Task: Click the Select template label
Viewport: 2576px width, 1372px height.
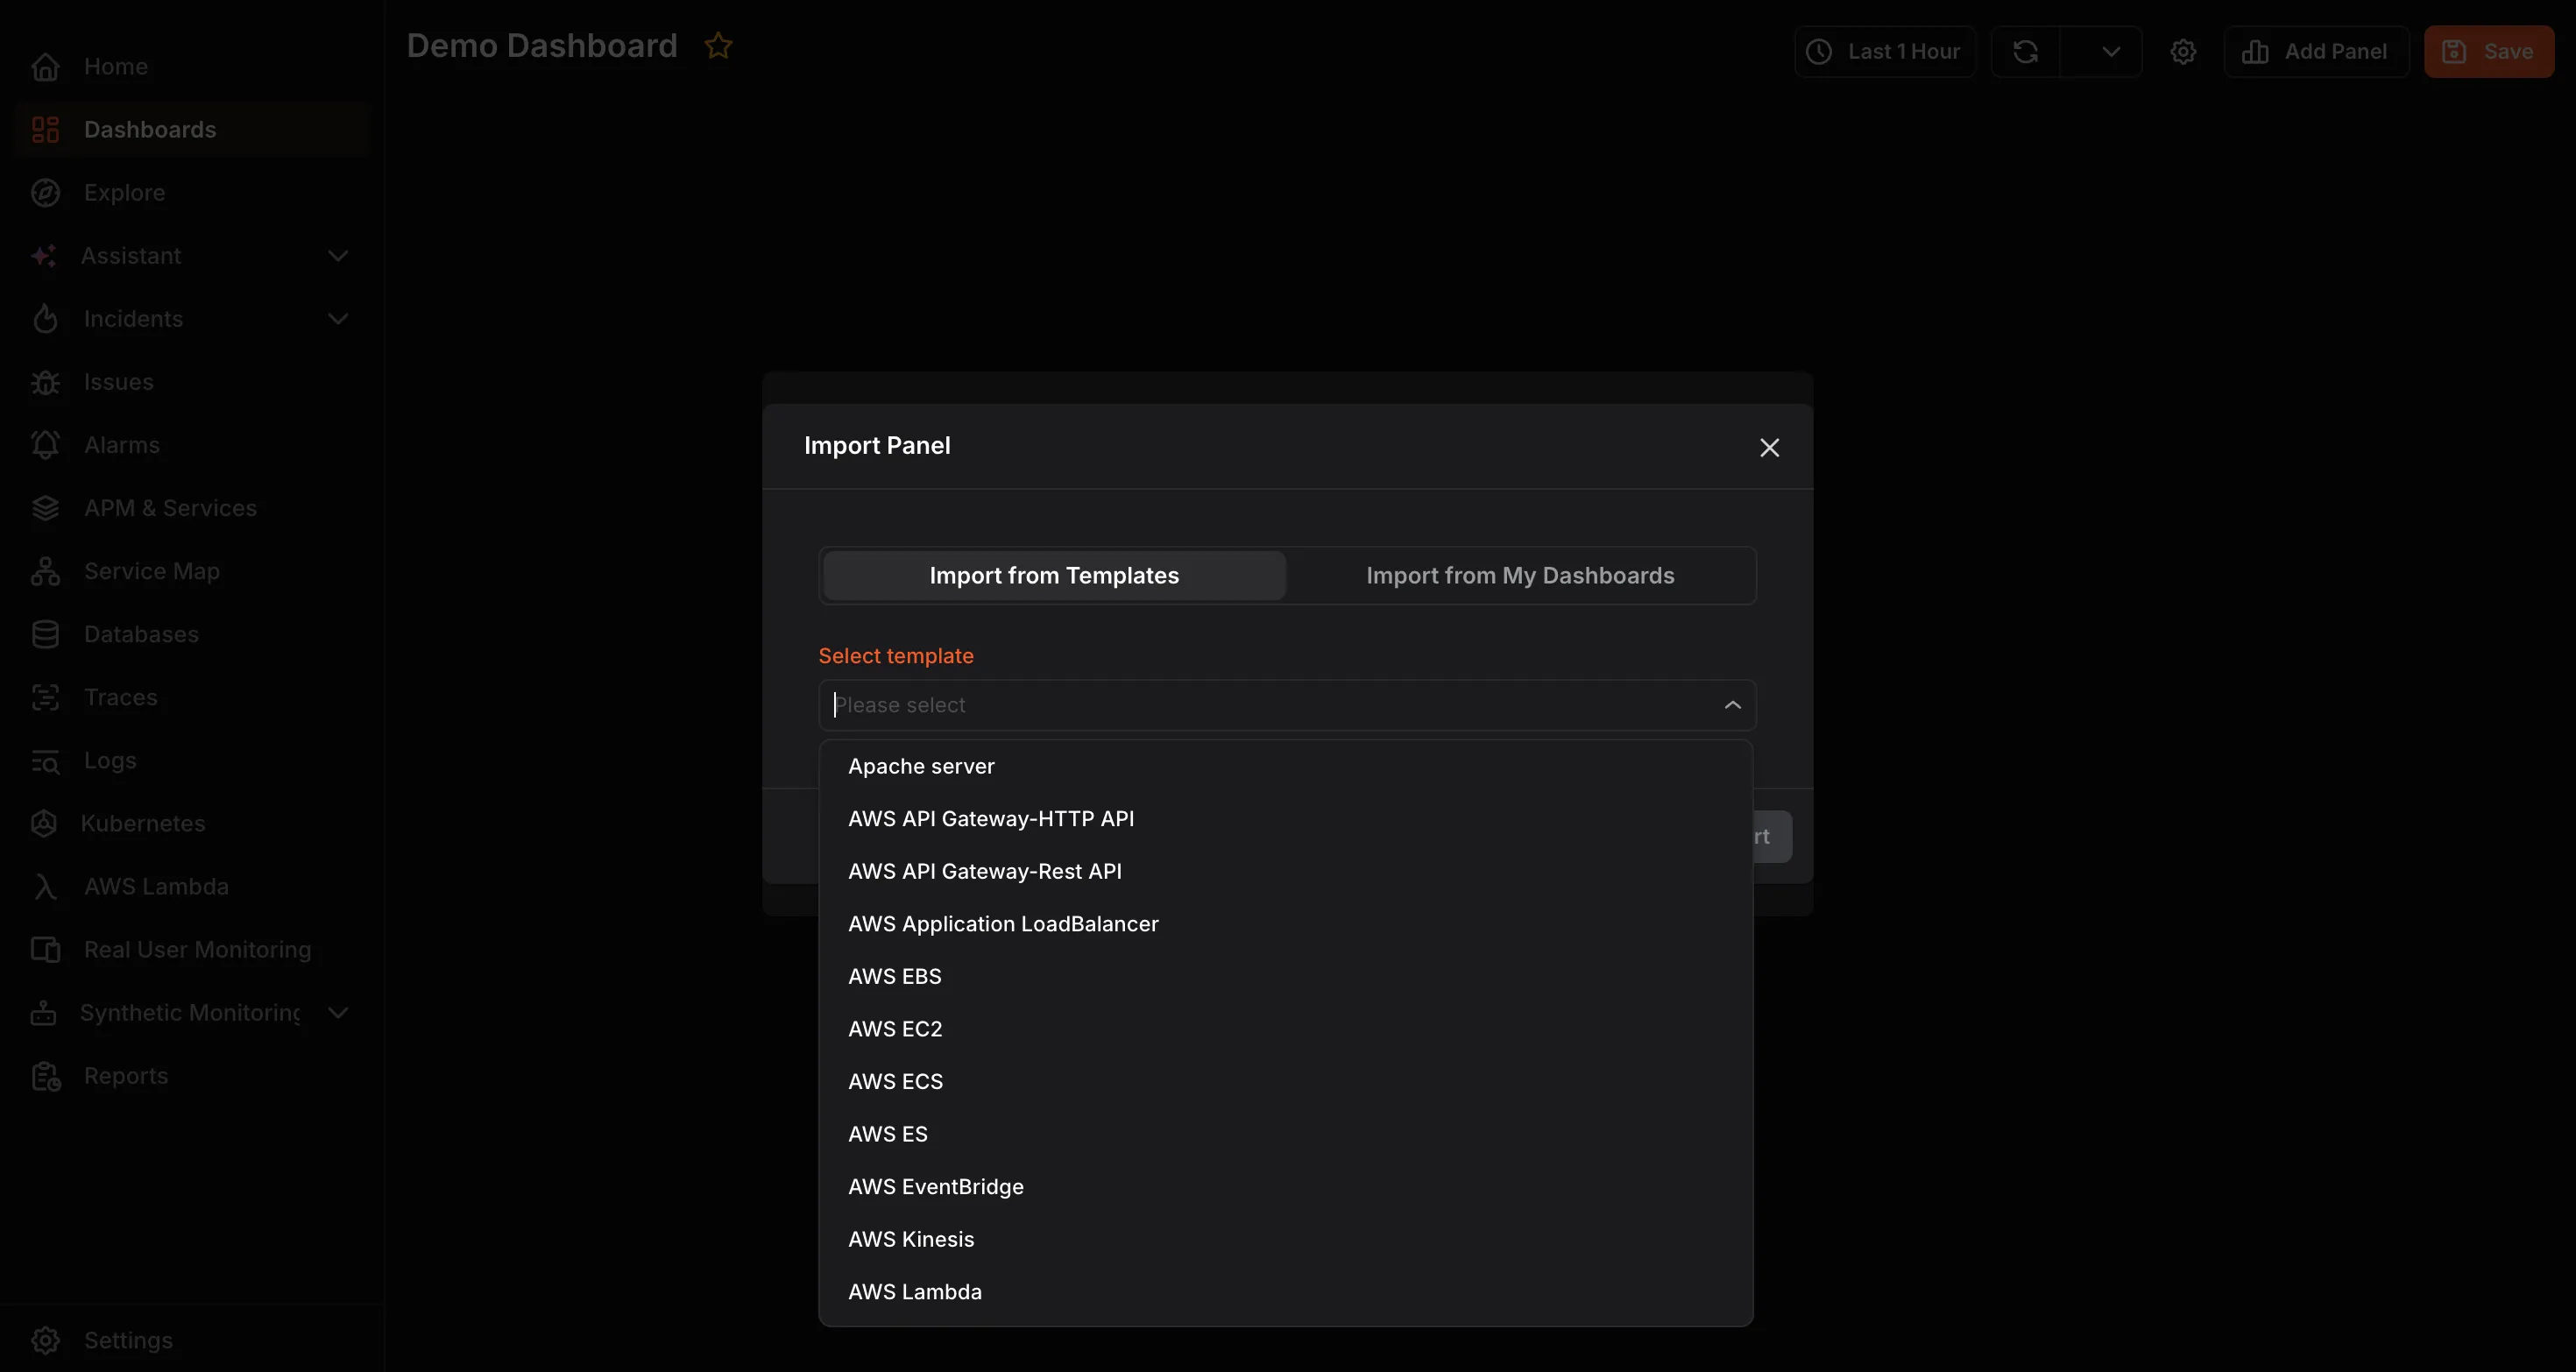Action: 896,656
